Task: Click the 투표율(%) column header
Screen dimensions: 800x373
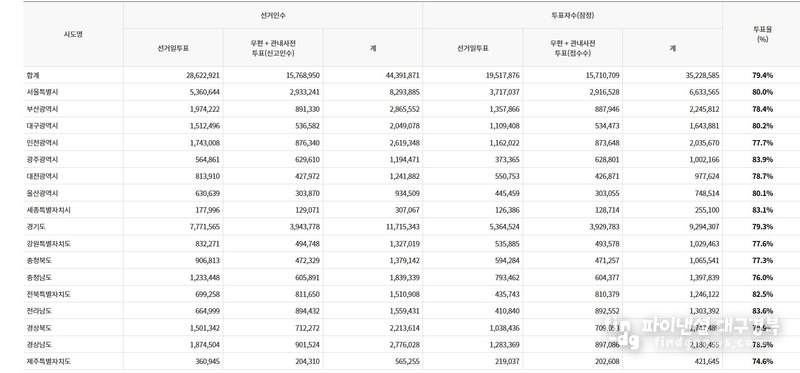Action: pos(763,34)
